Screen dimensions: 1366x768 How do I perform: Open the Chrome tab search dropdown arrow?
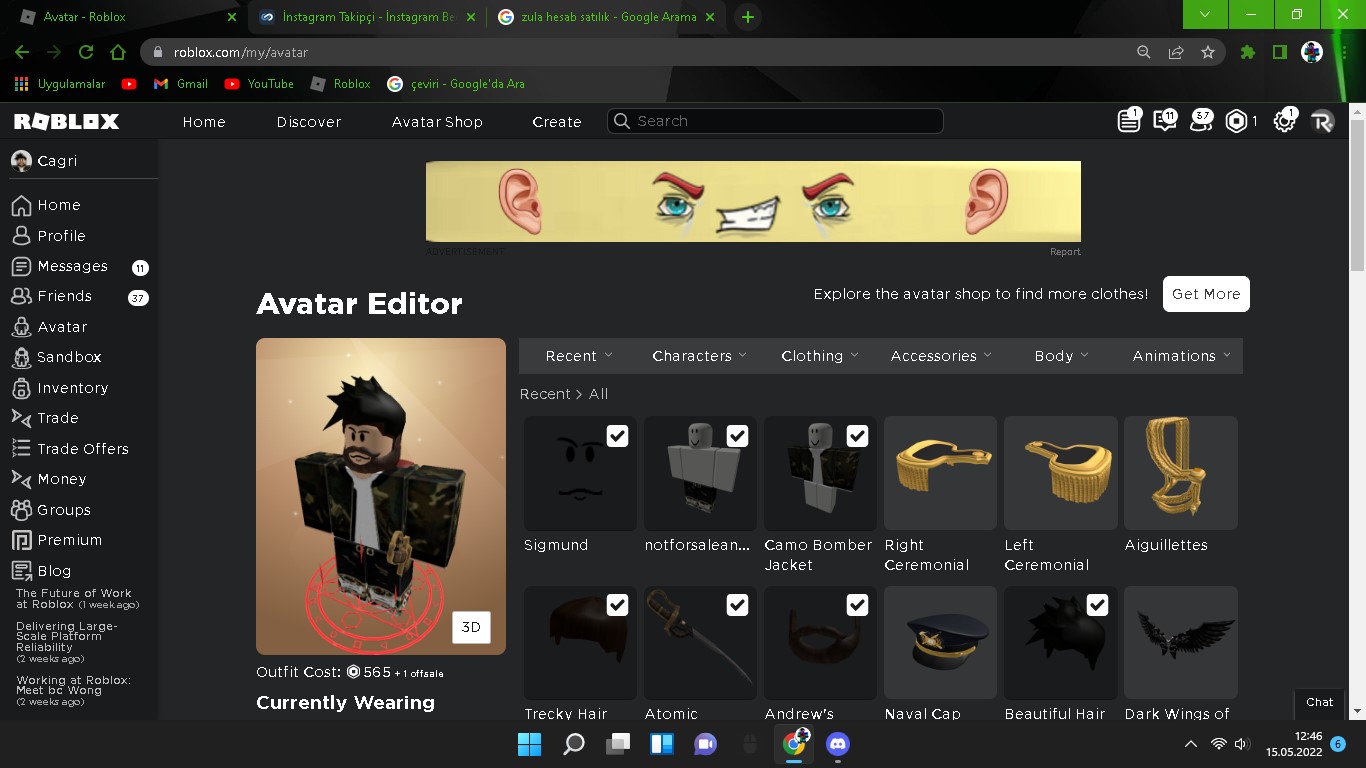(x=1205, y=14)
